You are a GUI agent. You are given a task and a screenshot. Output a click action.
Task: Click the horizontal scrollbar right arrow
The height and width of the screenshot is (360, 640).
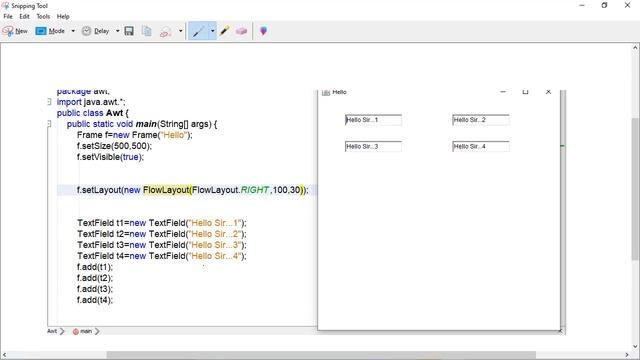pos(627,355)
